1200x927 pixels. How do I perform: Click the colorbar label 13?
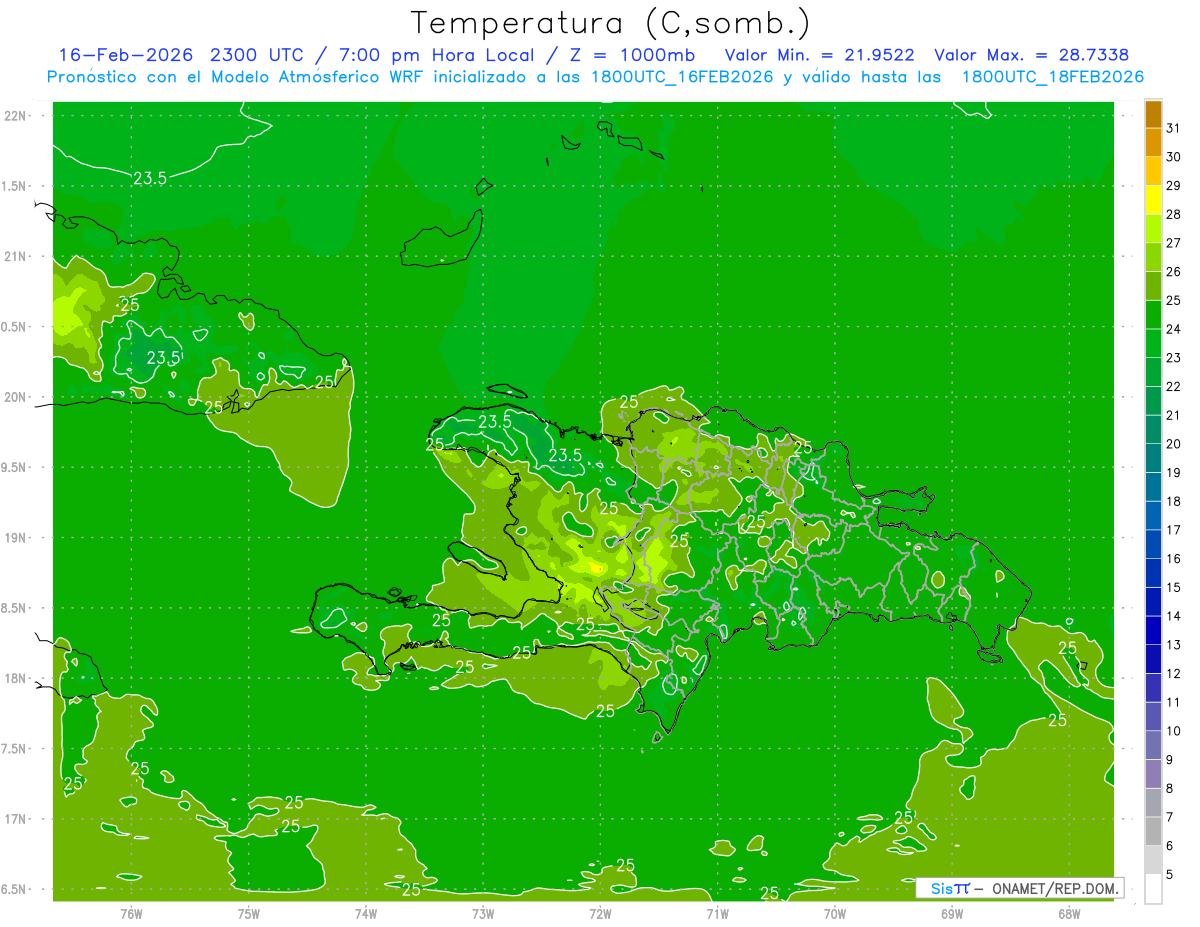(1174, 645)
